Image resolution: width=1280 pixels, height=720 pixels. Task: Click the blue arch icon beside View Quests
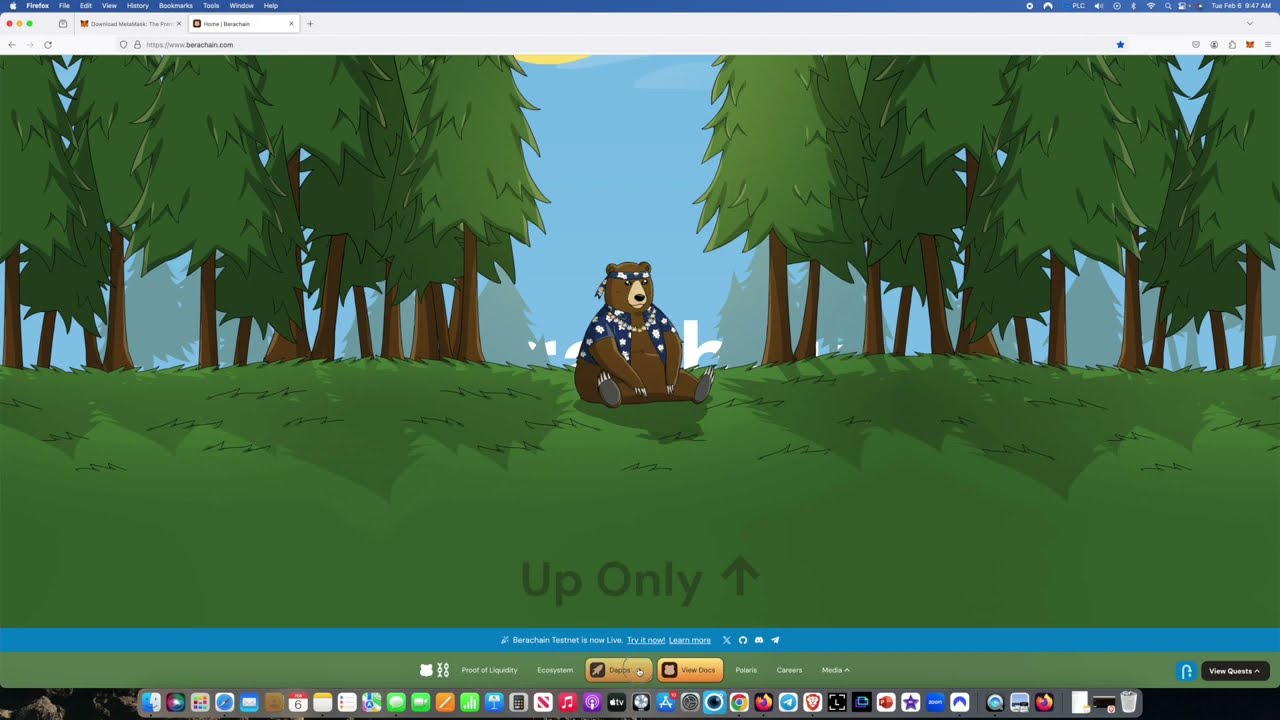pyautogui.click(x=1186, y=671)
